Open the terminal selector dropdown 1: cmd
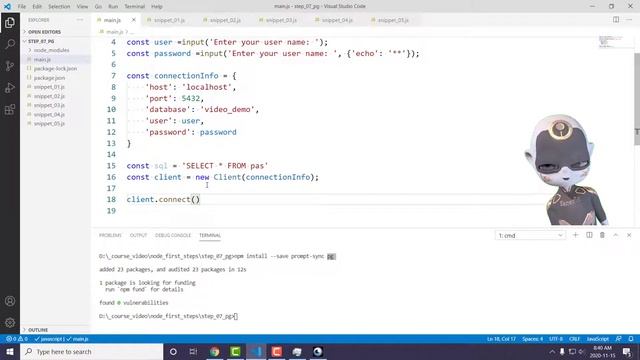 [530, 236]
